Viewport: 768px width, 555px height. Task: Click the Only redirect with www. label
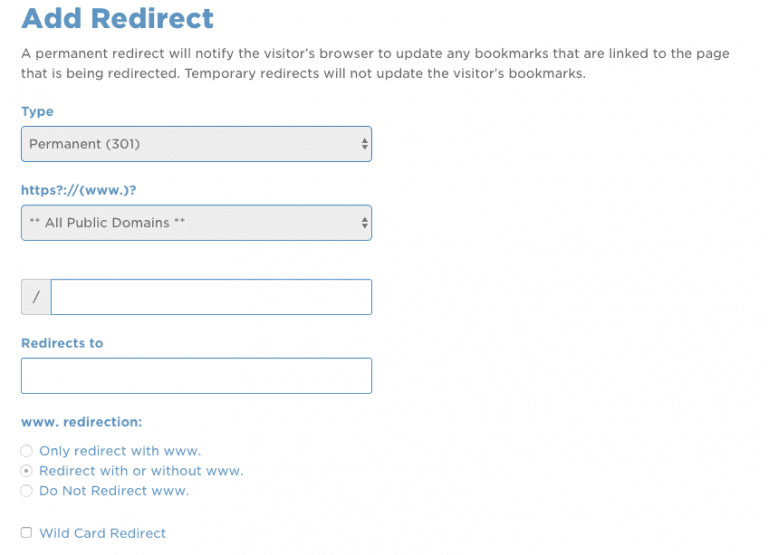(x=120, y=451)
